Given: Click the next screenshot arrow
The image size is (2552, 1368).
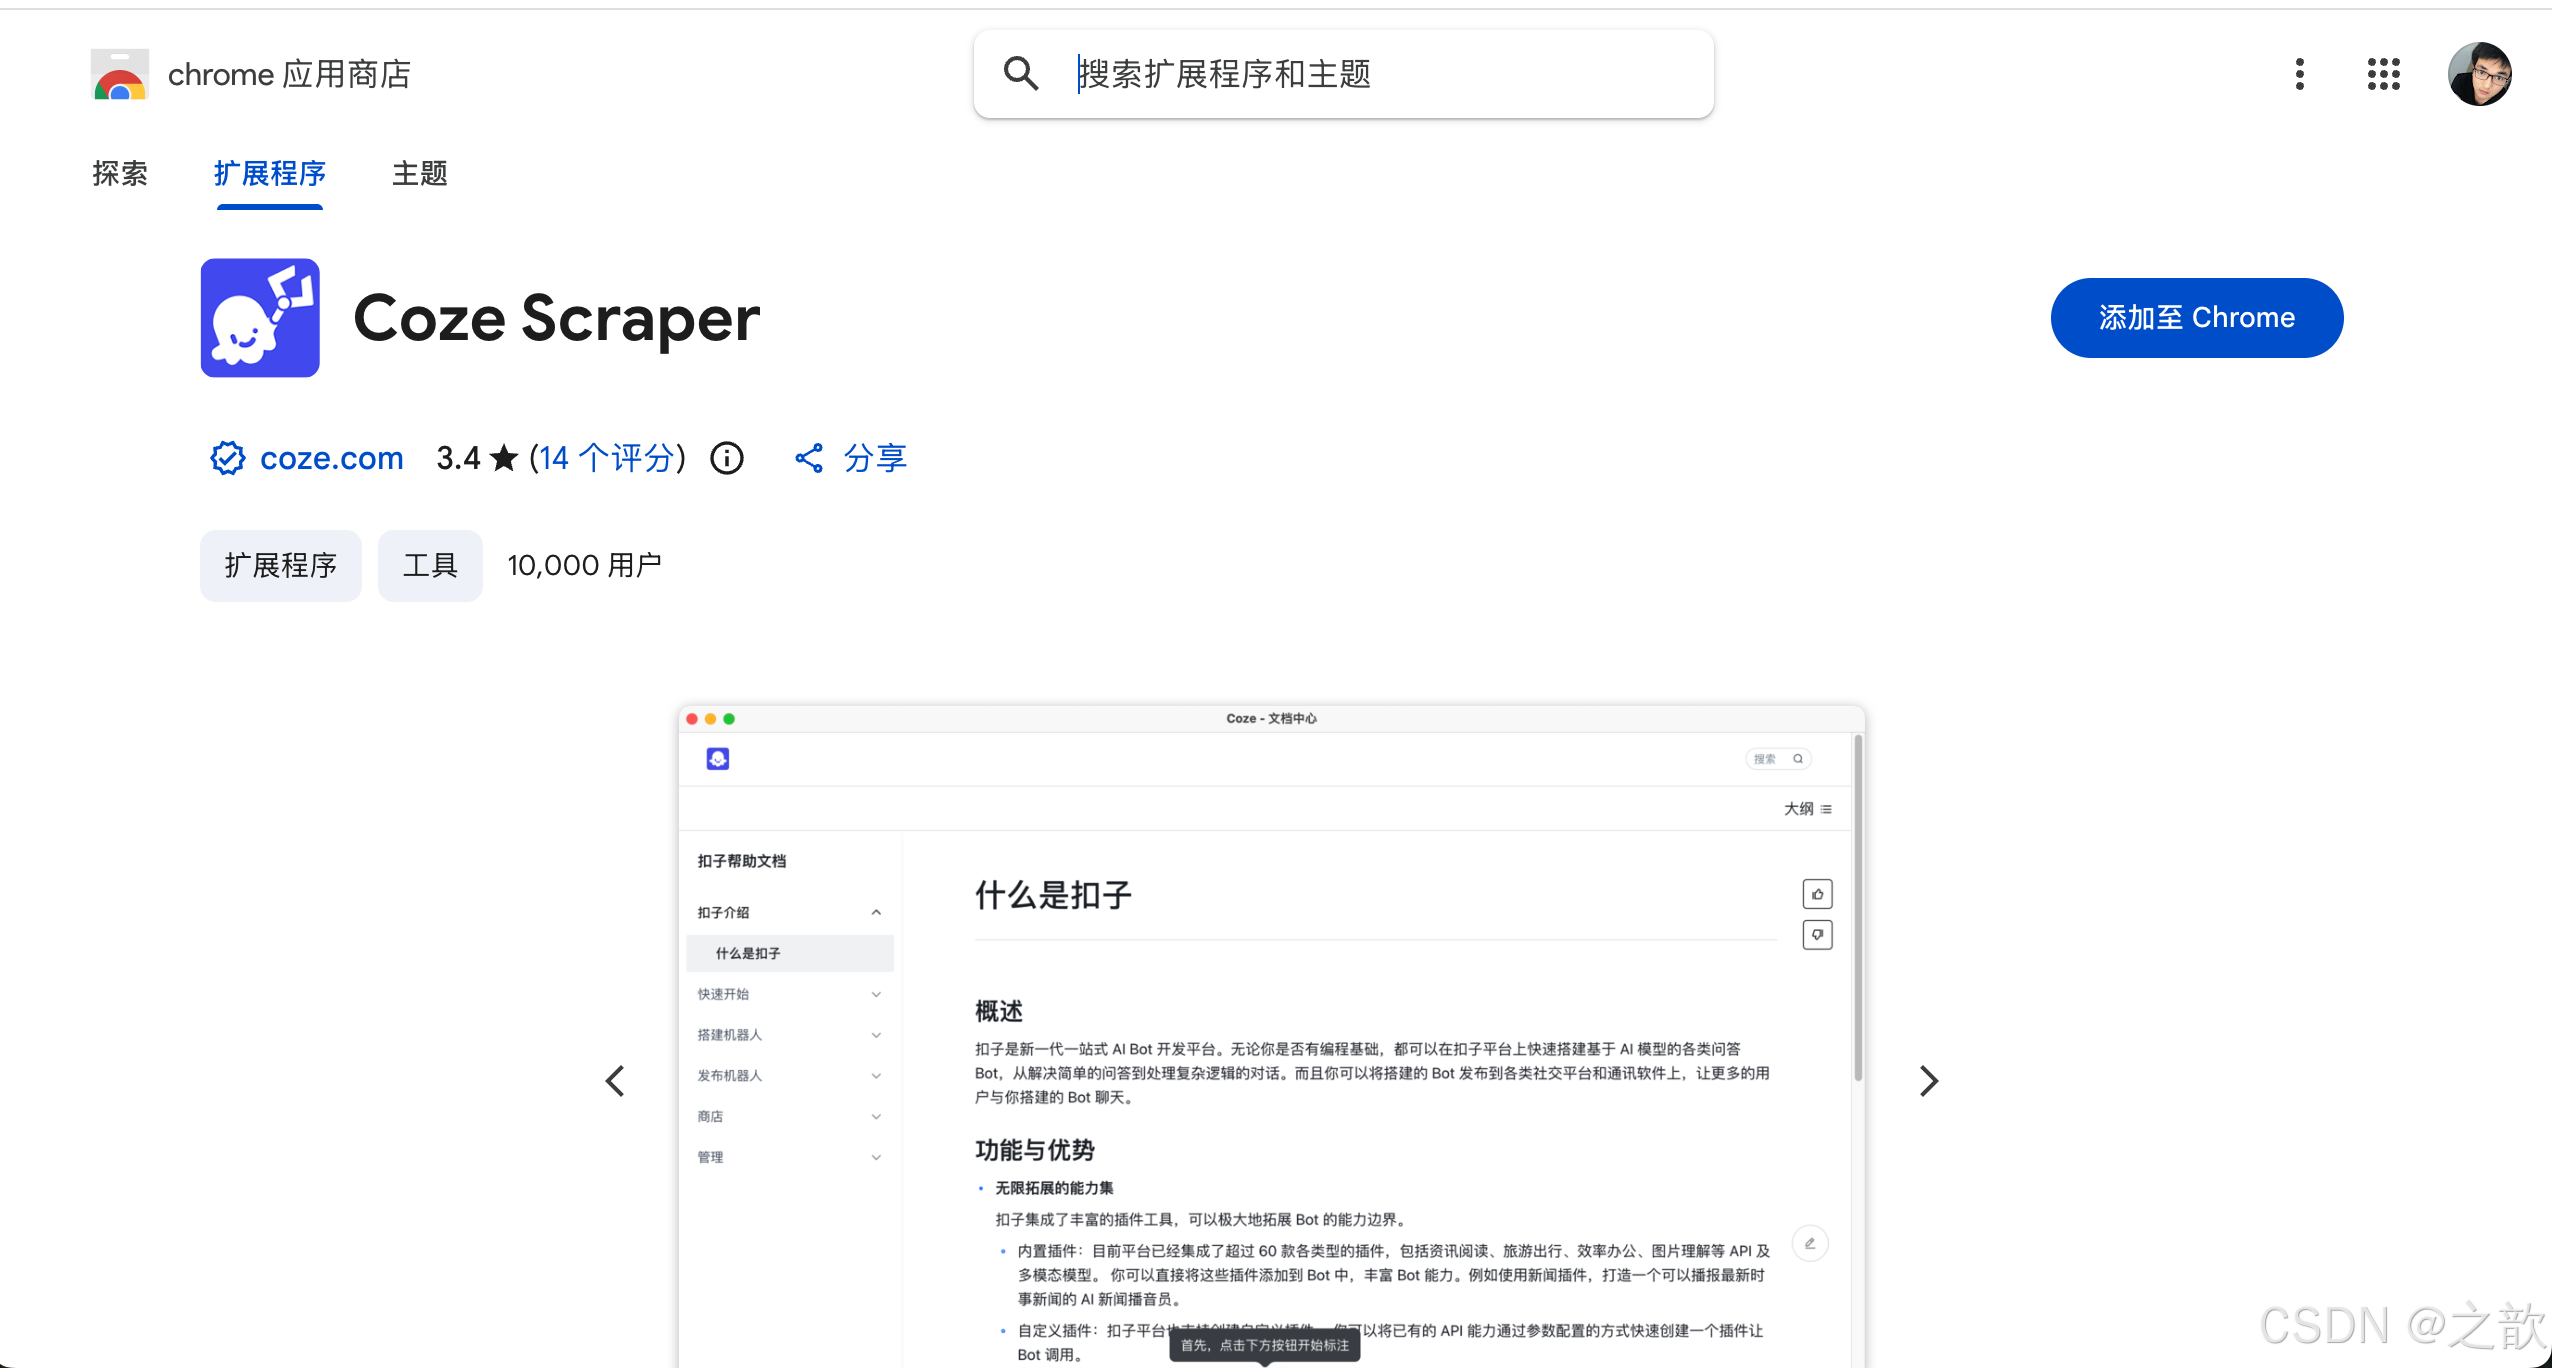Looking at the screenshot, I should [1927, 1081].
